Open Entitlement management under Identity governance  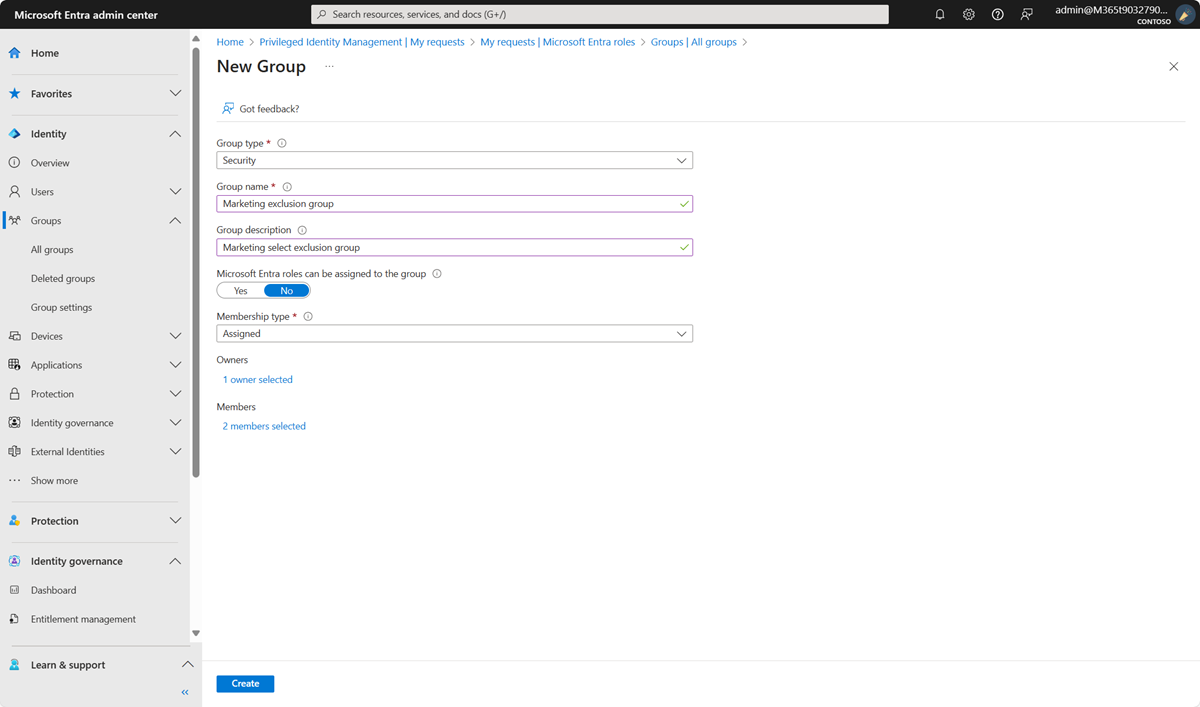(x=84, y=618)
